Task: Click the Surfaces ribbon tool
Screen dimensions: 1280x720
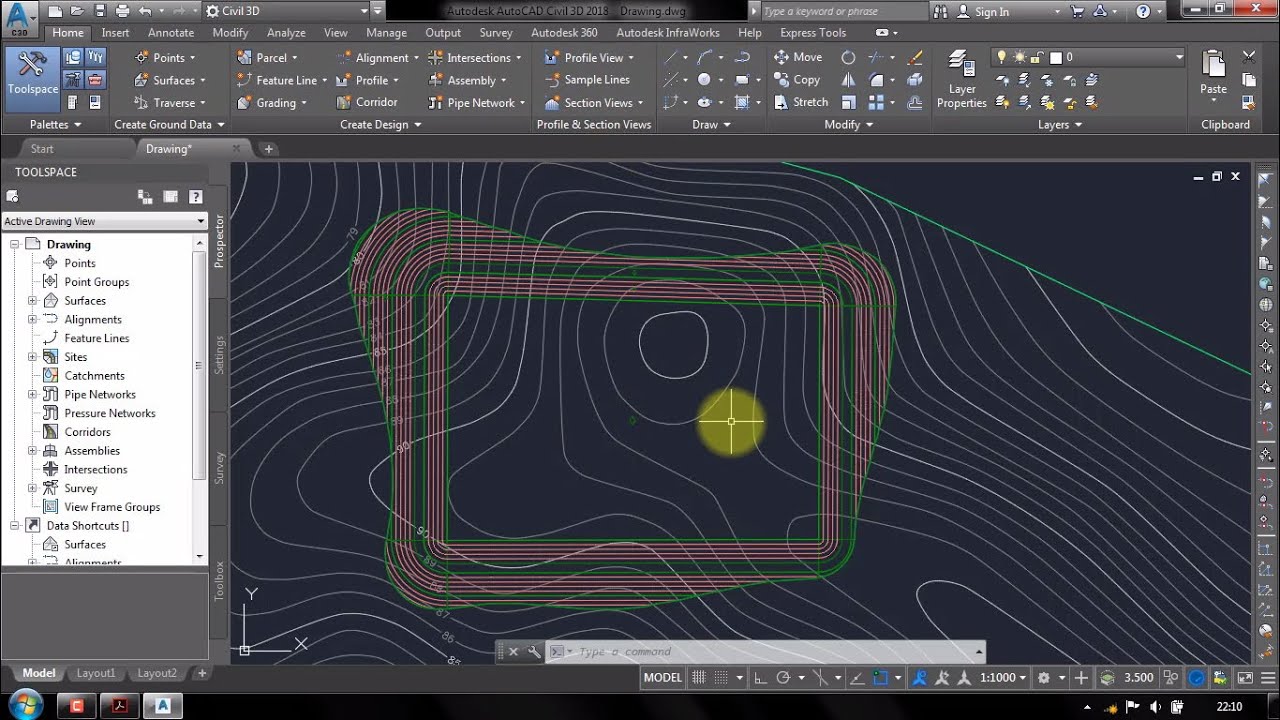Action: coord(173,80)
